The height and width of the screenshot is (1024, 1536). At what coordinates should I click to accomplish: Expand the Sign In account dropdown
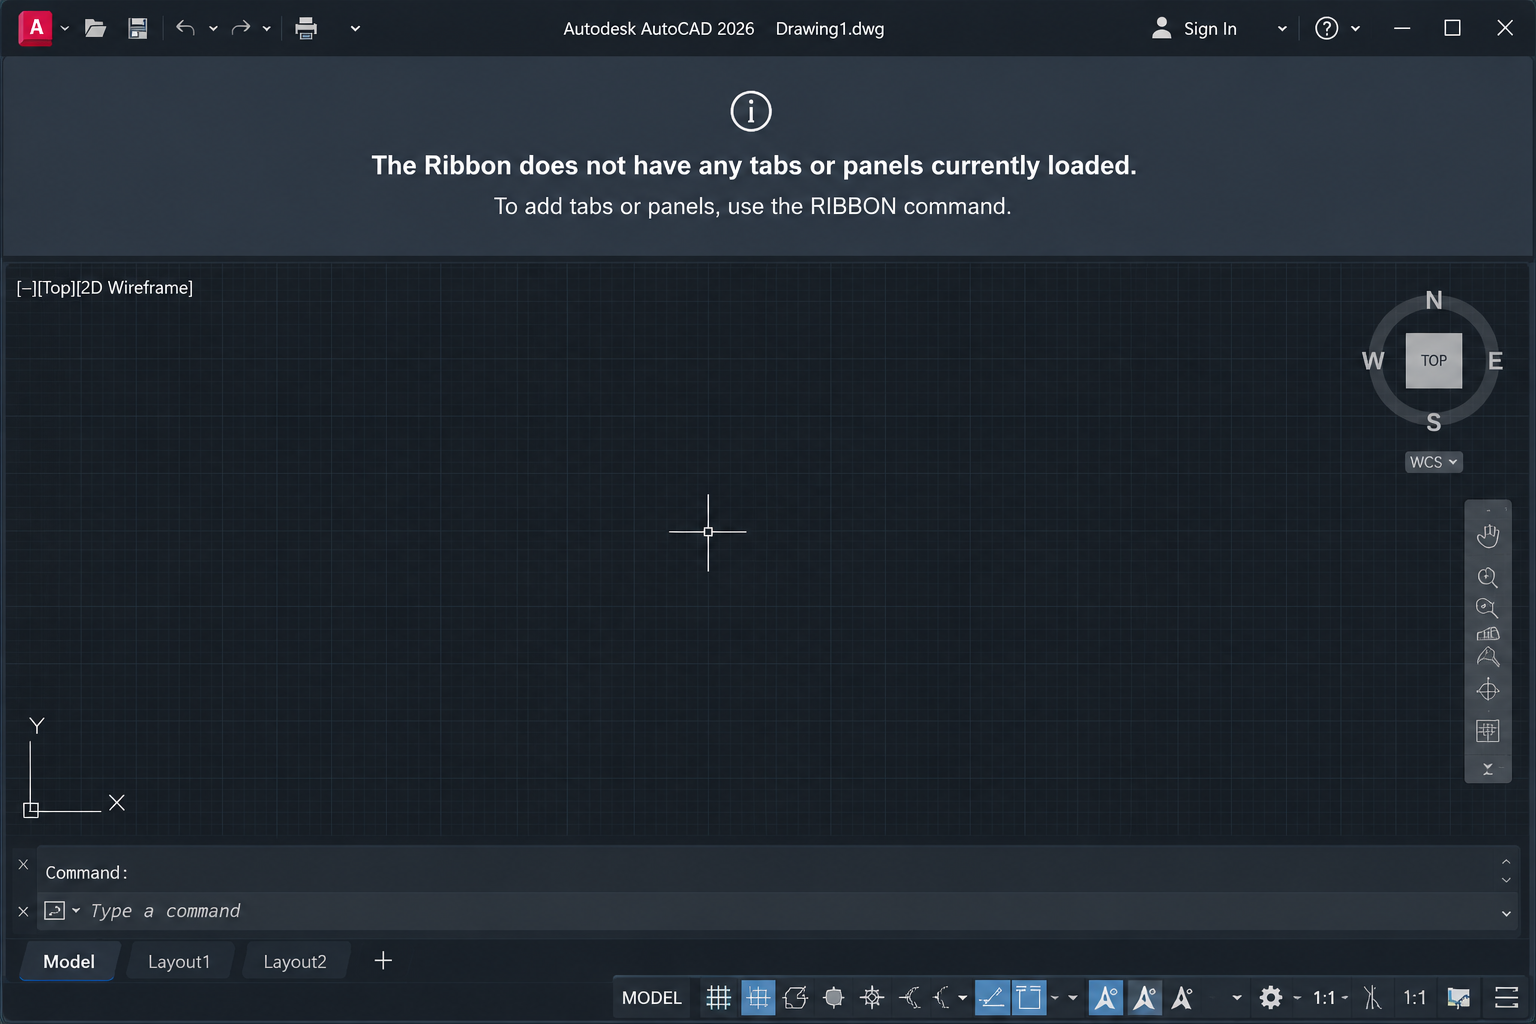[x=1282, y=29]
